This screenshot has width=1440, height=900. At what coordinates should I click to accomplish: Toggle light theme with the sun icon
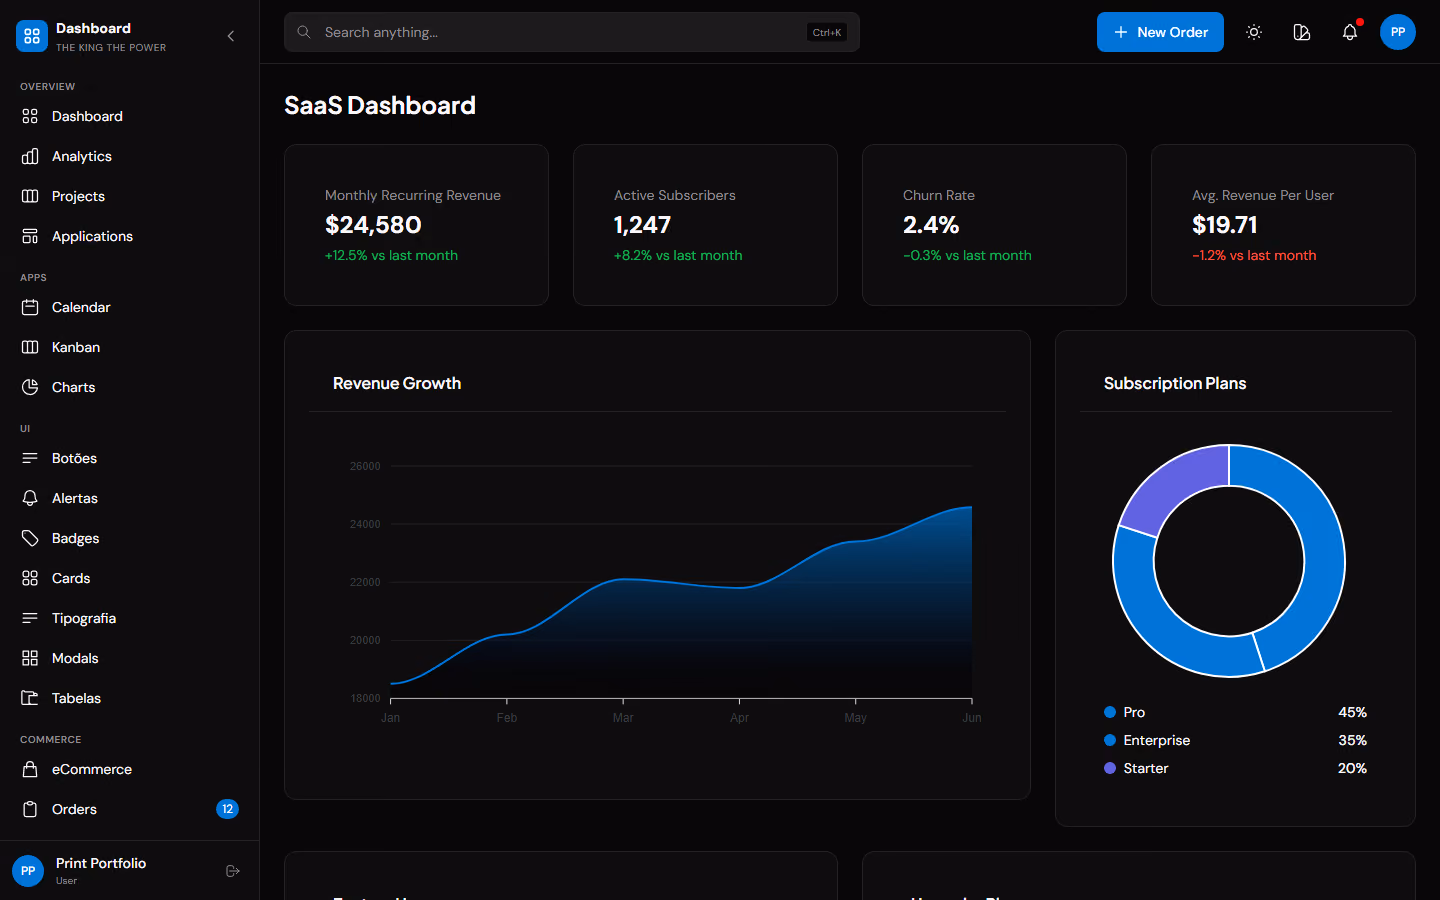point(1254,32)
